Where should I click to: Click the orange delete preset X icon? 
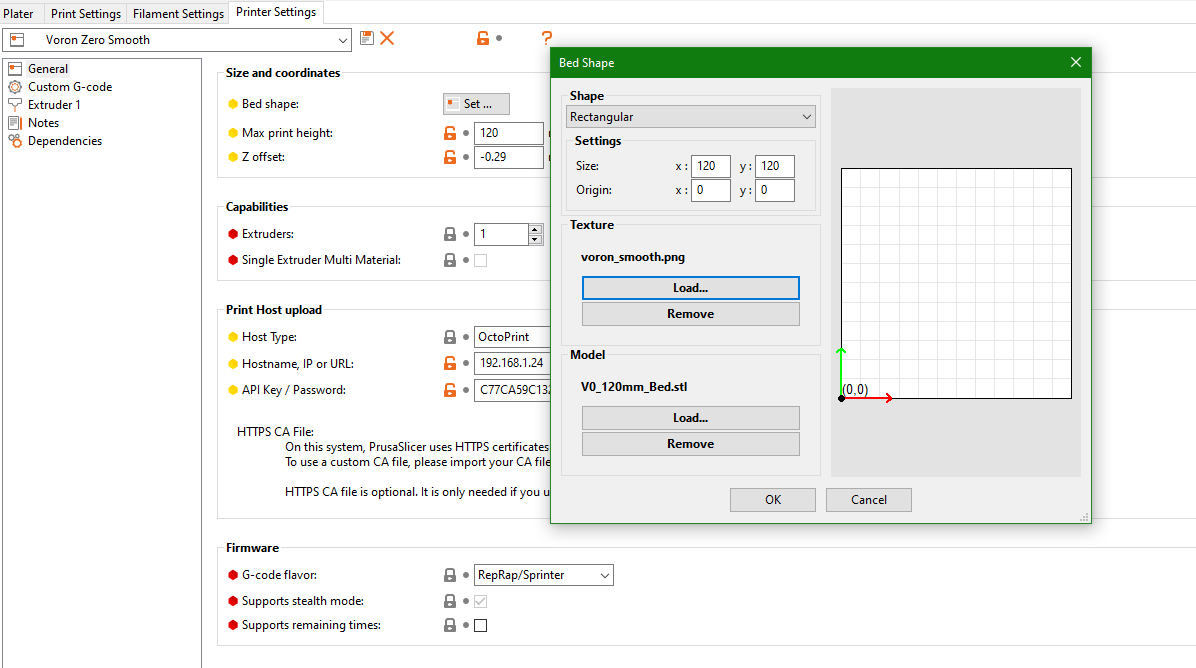tap(387, 38)
